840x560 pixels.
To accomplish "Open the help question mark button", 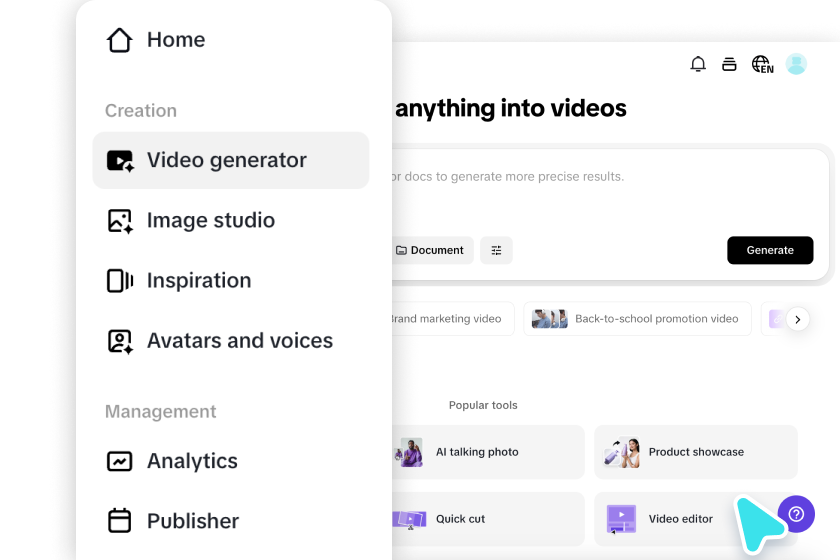I will click(796, 514).
